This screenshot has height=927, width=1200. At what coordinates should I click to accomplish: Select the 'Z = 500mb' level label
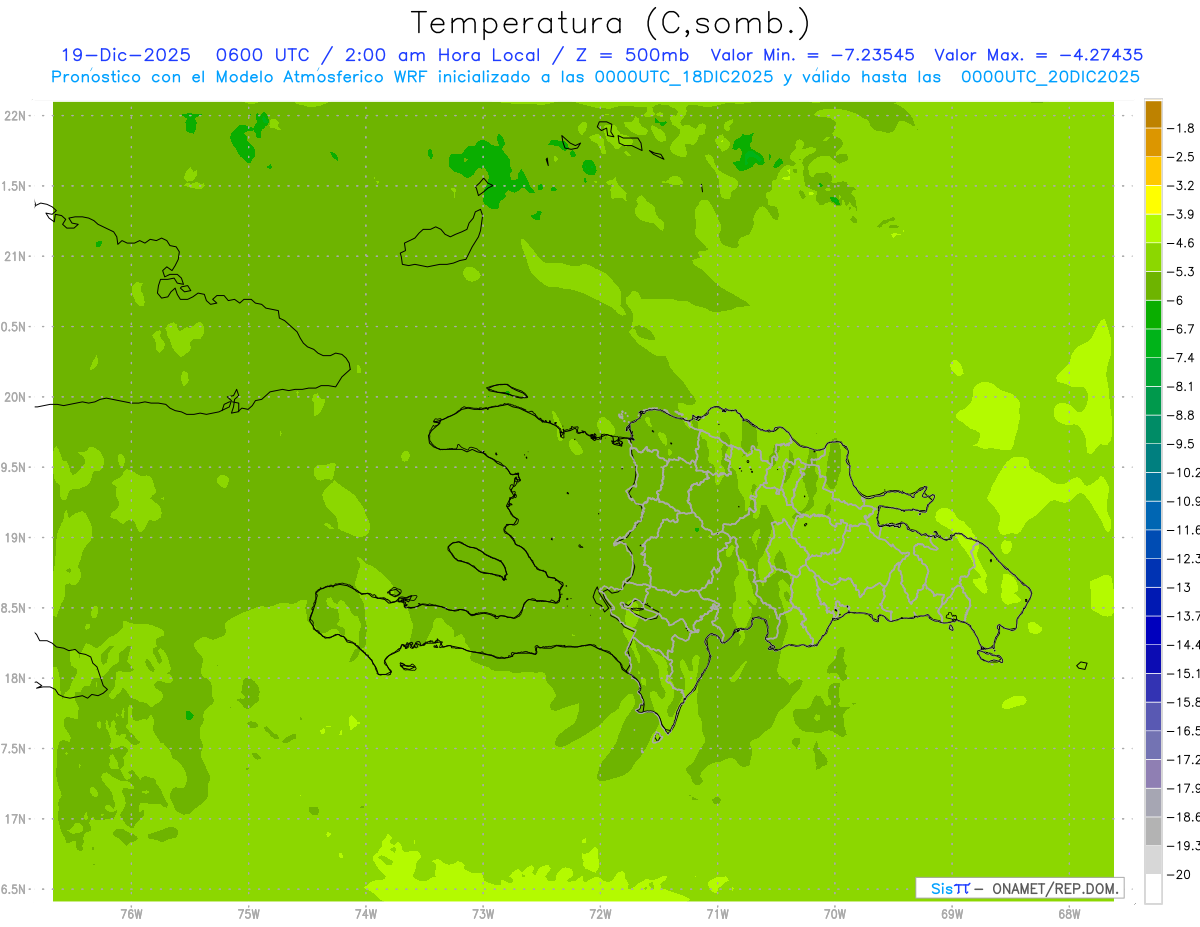(632, 55)
